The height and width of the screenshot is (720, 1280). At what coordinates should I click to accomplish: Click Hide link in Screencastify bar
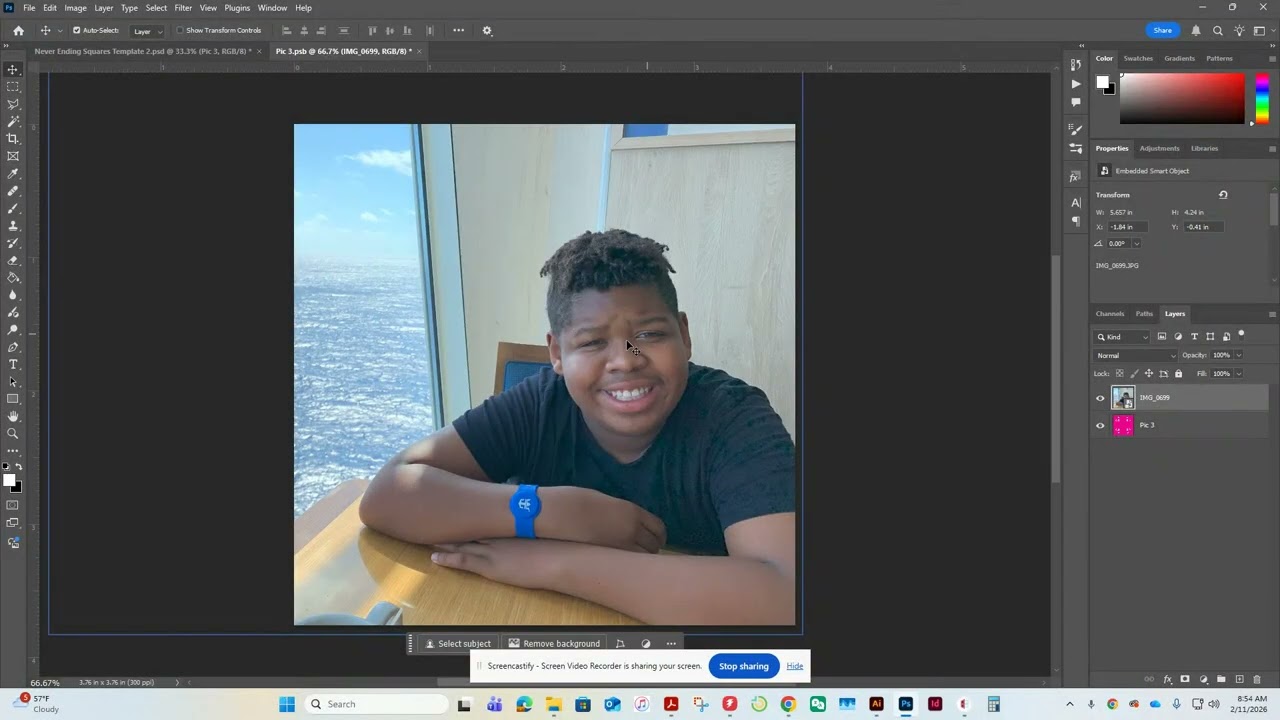[x=795, y=666]
